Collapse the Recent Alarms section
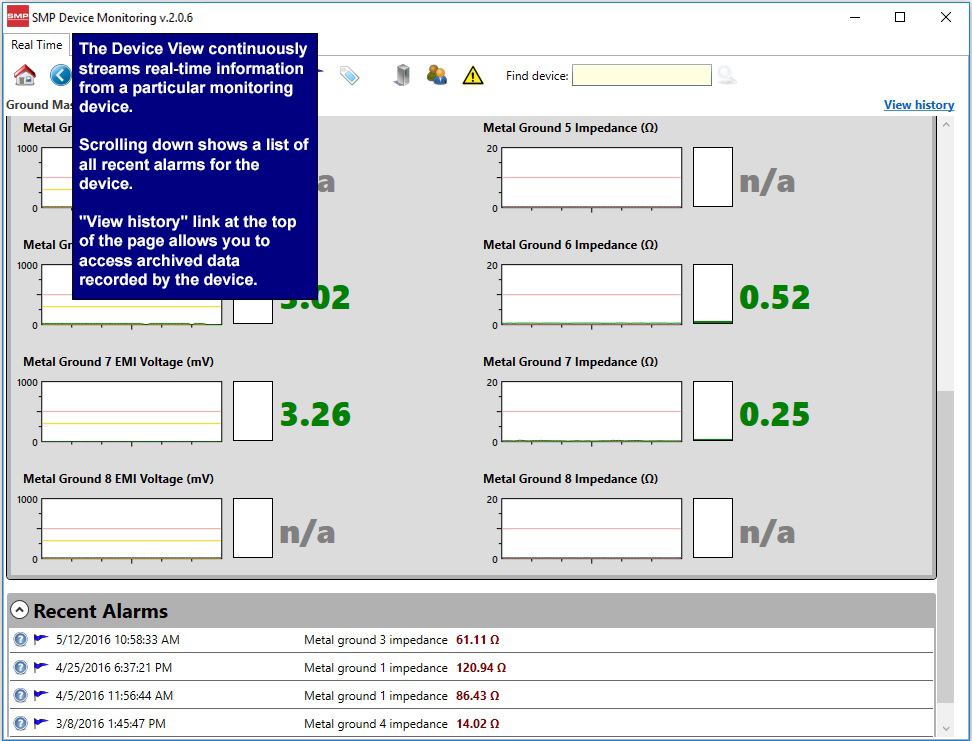 coord(20,611)
